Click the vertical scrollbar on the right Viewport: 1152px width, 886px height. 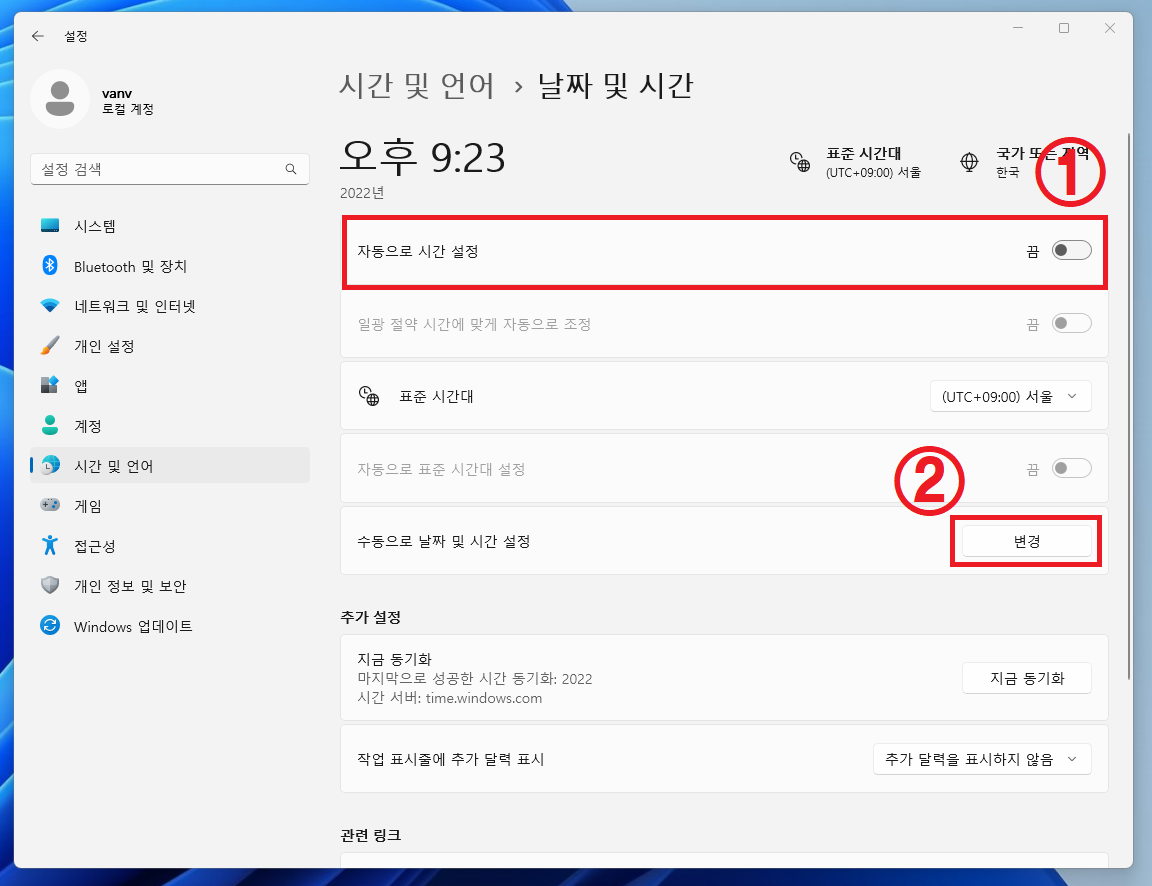1128,406
